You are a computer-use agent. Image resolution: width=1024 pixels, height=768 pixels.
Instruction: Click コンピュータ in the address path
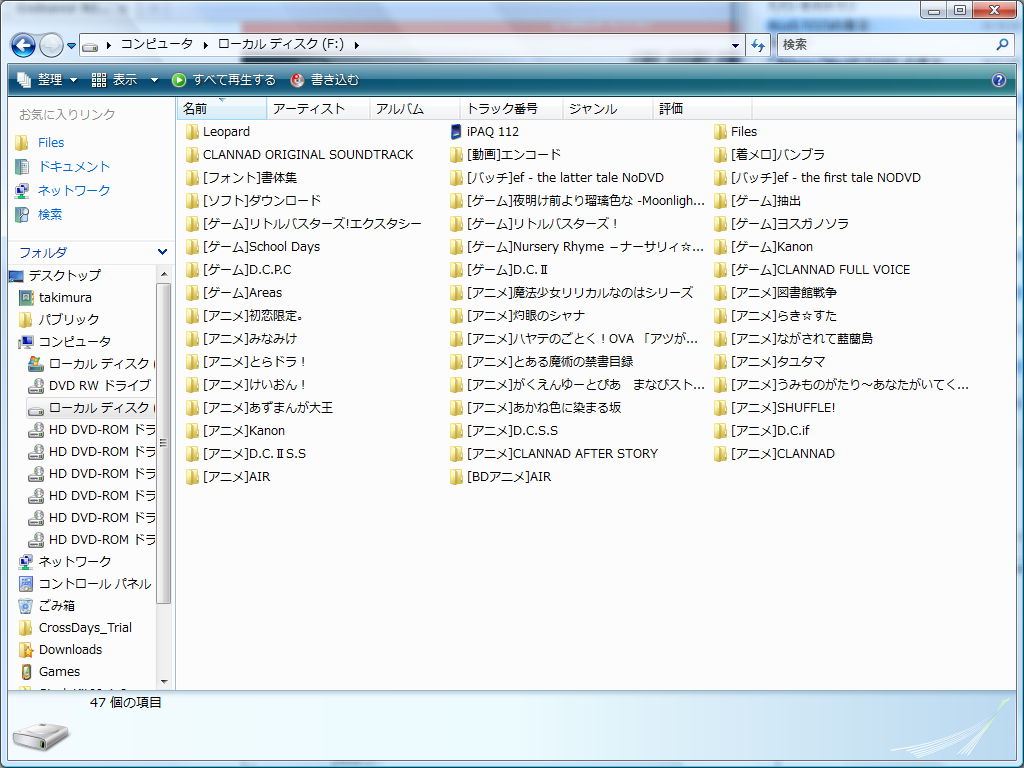(x=157, y=44)
